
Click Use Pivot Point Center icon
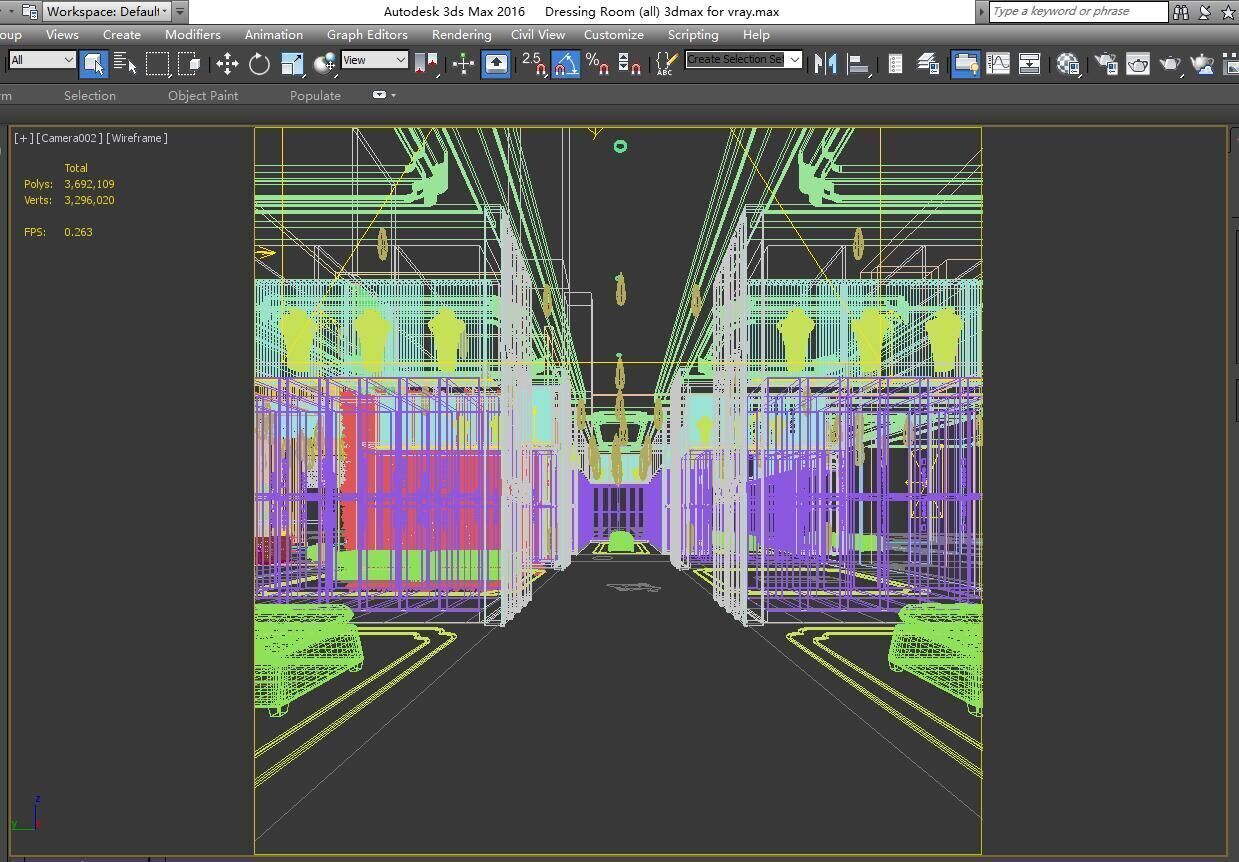(425, 64)
